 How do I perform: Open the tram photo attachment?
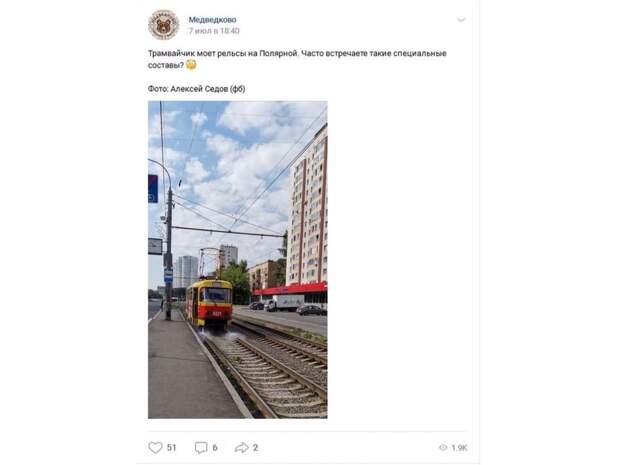tap(238, 259)
